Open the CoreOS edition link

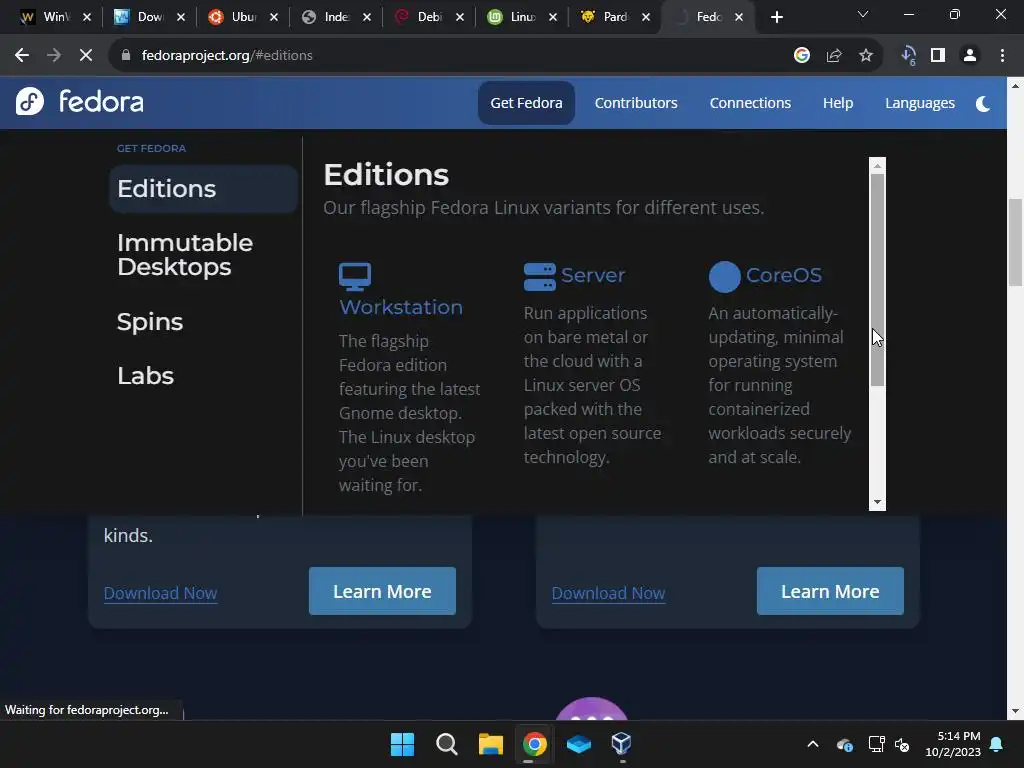pos(784,275)
